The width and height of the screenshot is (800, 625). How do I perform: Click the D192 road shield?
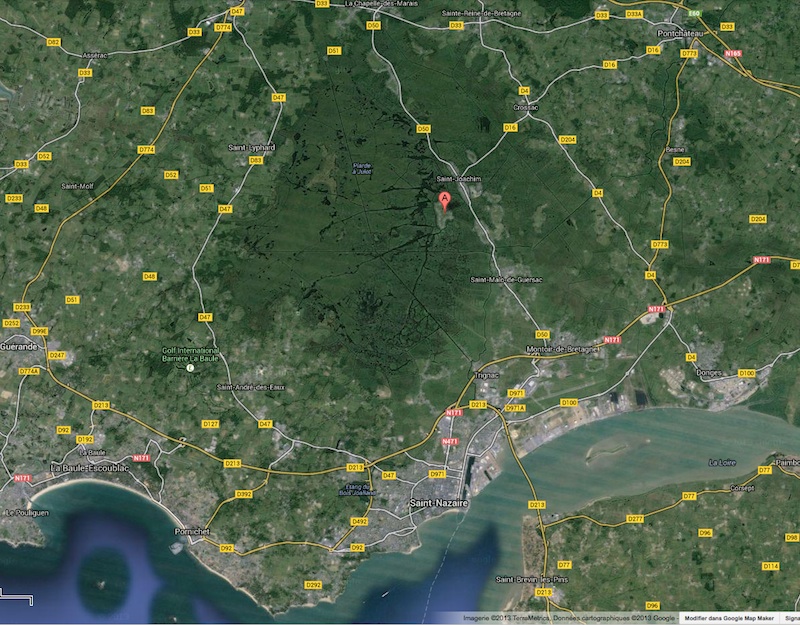pyautogui.click(x=84, y=439)
